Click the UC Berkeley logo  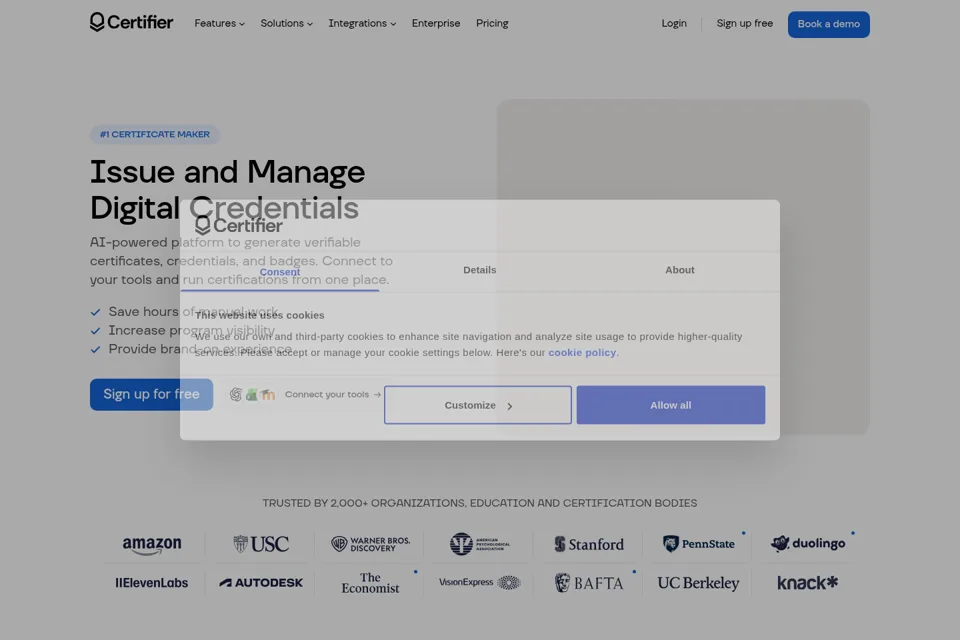coord(699,583)
